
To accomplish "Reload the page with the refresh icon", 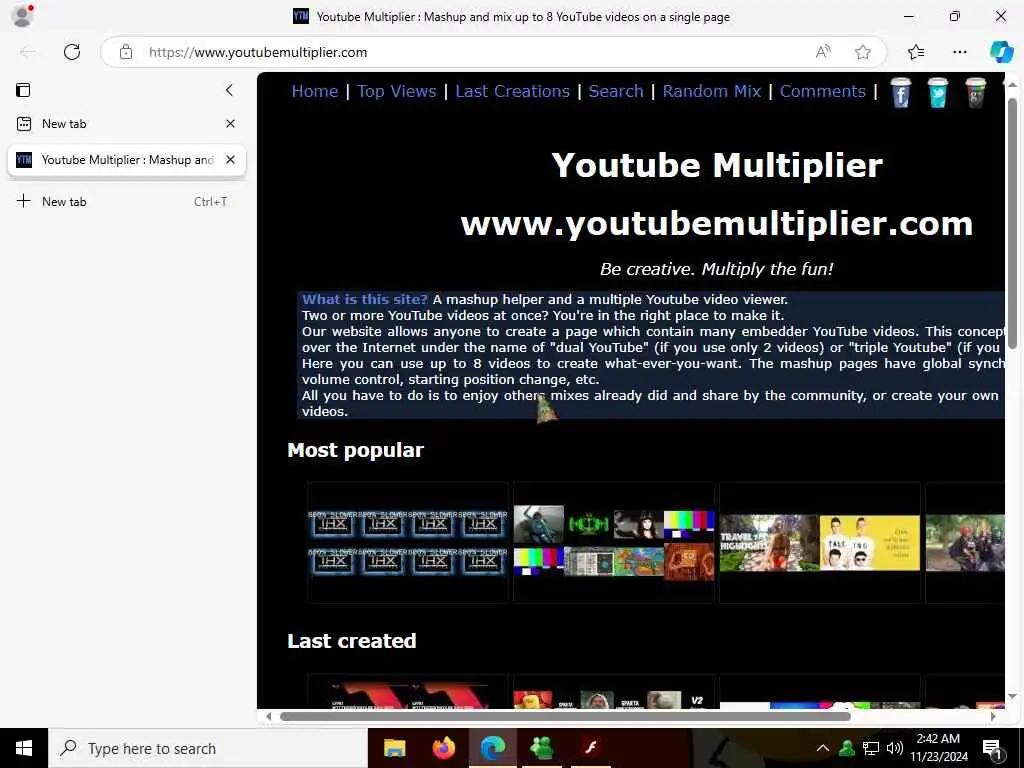I will (x=72, y=52).
